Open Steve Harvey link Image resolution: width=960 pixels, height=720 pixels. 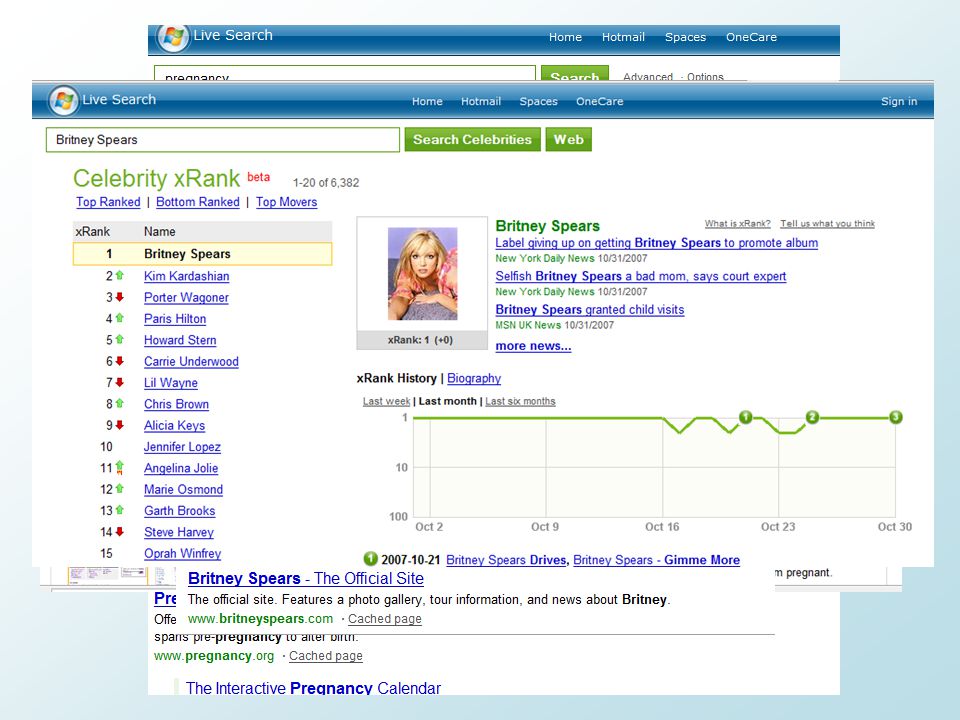click(179, 532)
